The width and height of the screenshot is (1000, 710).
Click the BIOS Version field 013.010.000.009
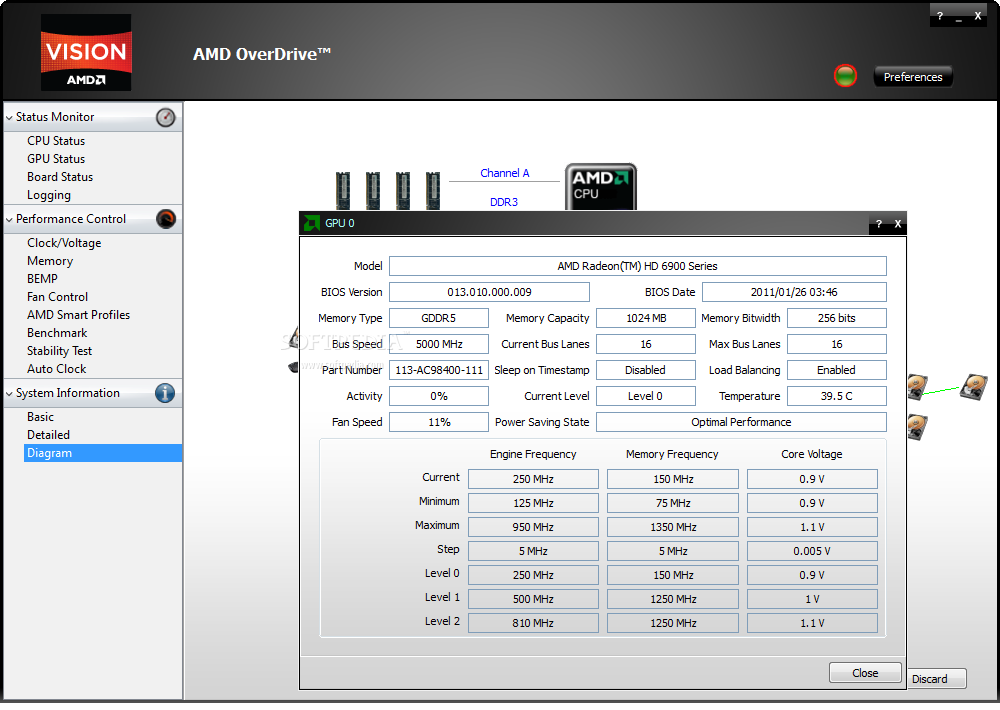tap(489, 292)
